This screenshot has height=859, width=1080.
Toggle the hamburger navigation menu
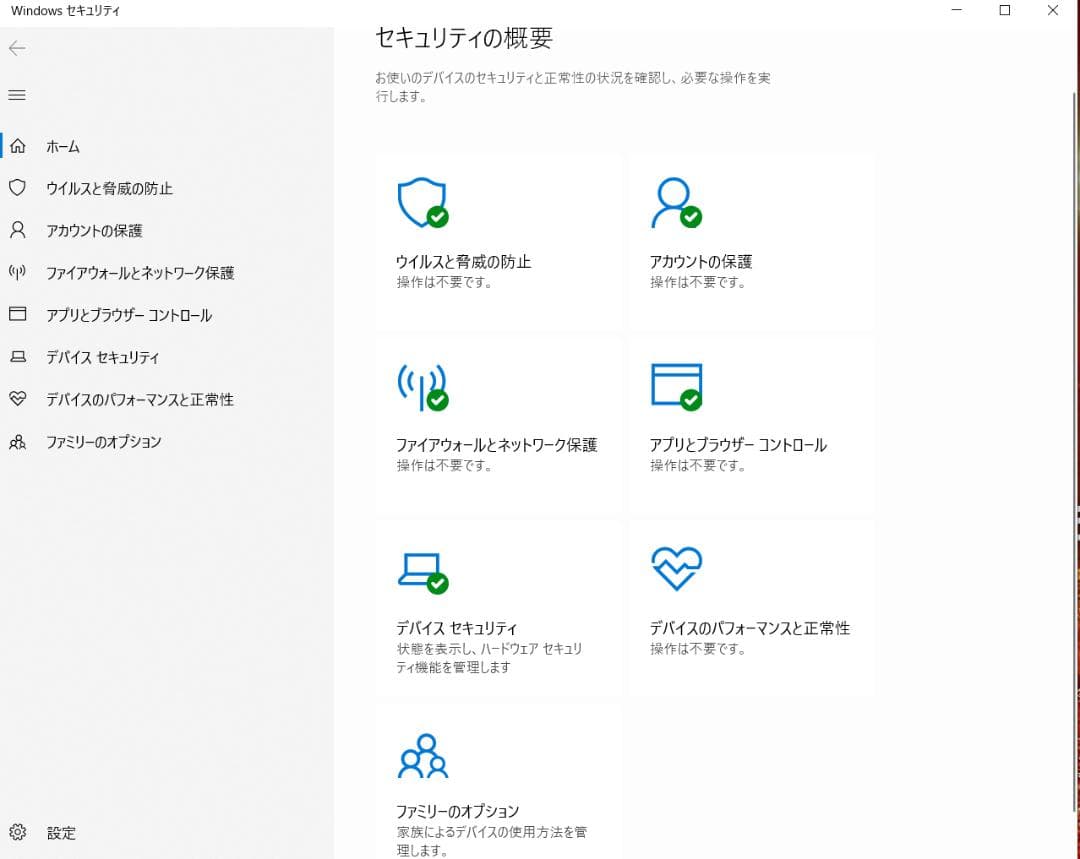tap(17, 95)
